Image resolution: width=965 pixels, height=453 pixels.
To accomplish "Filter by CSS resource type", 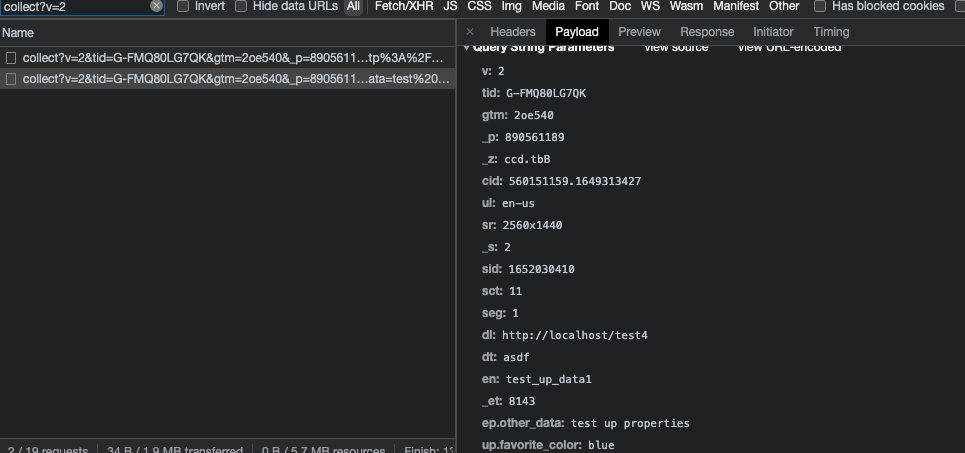I will pyautogui.click(x=479, y=6).
